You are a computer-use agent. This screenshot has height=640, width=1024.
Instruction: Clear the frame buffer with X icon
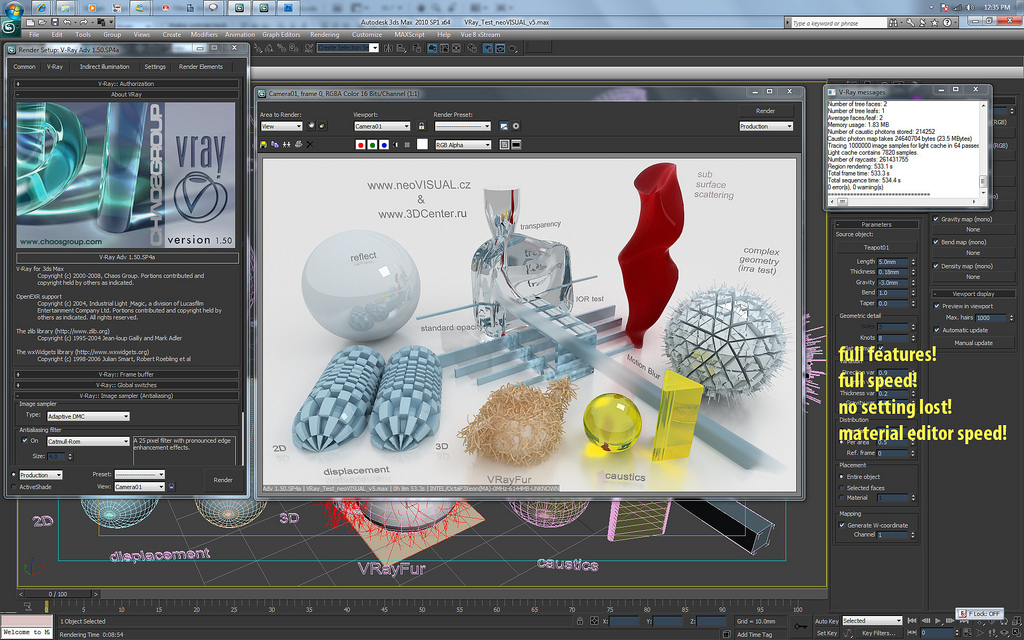(x=310, y=144)
